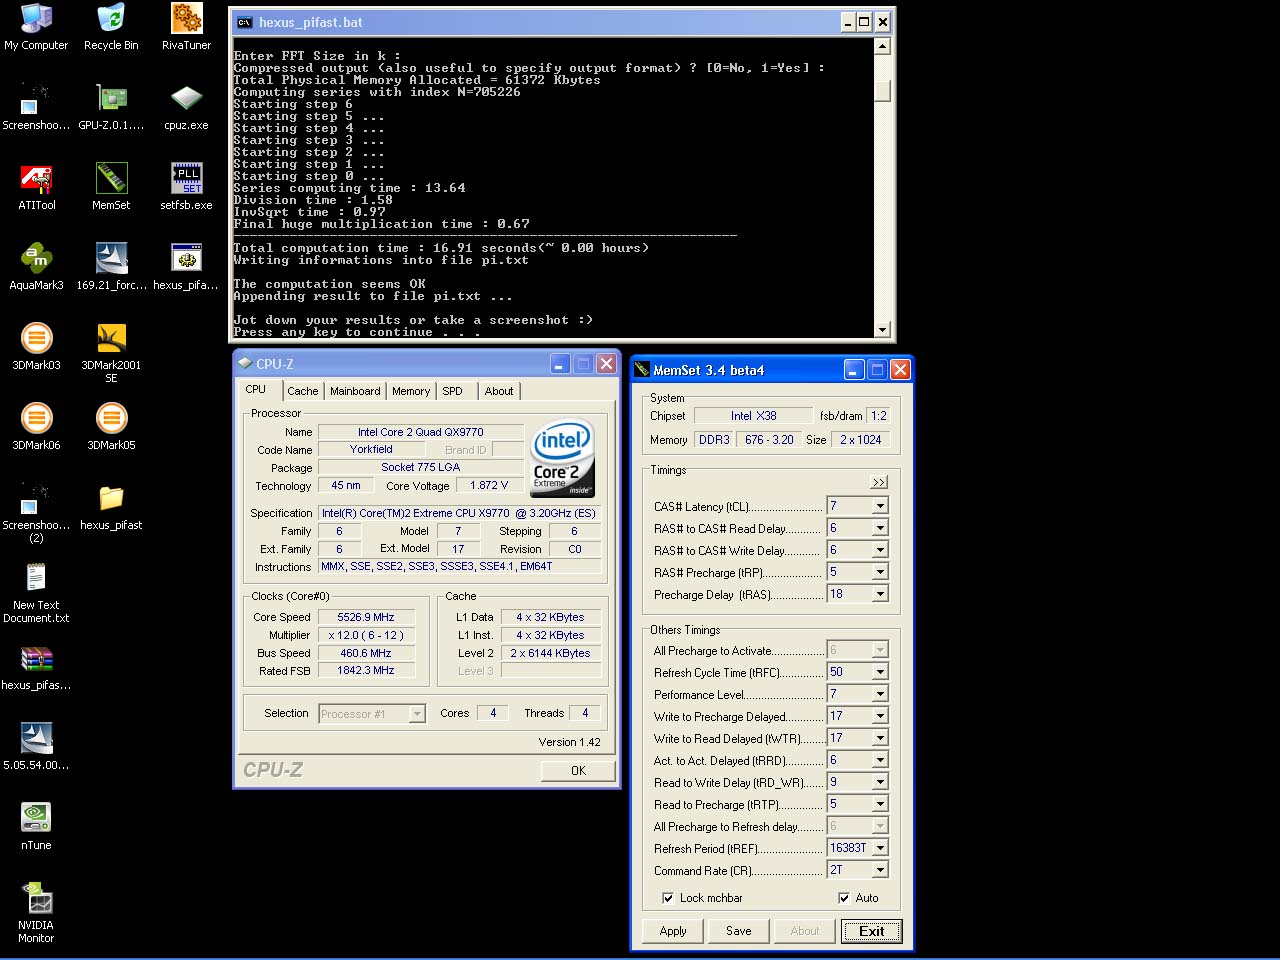Open the Read to Precharge (tRTP) dropdown
Image resolution: width=1280 pixels, height=960 pixels.
(x=880, y=804)
